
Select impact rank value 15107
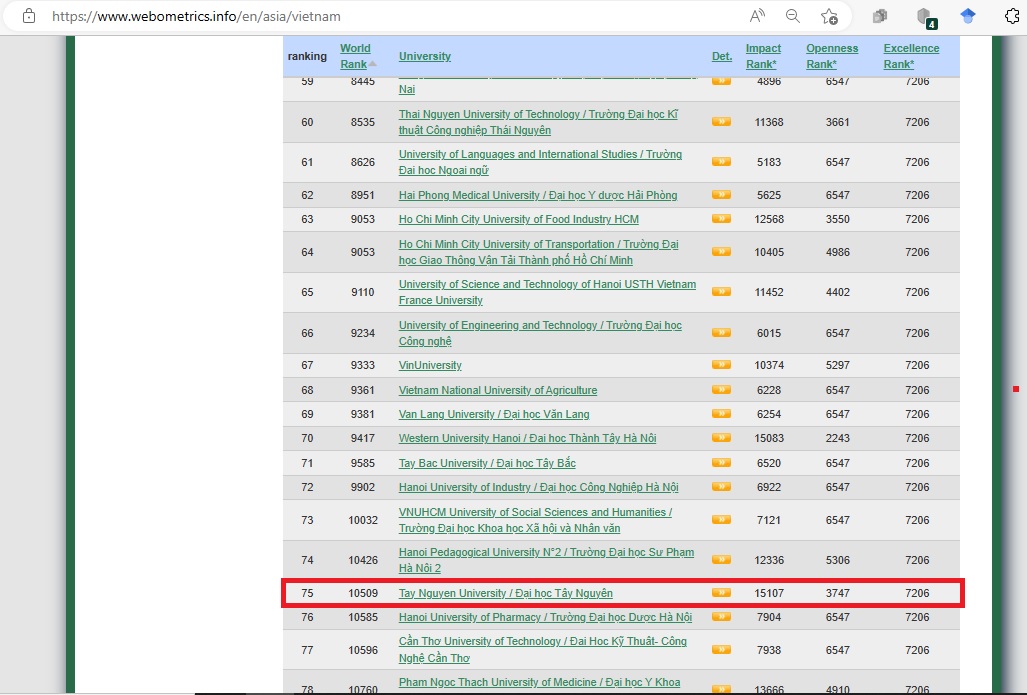click(x=769, y=593)
